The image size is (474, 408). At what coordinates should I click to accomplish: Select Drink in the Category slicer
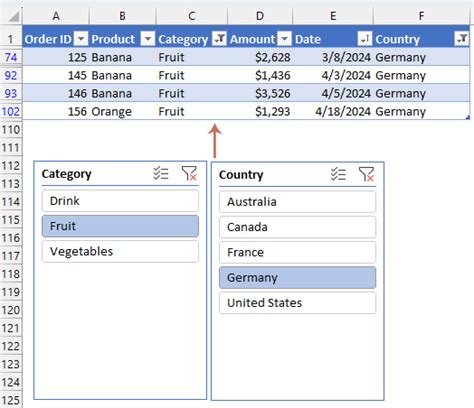coord(120,201)
